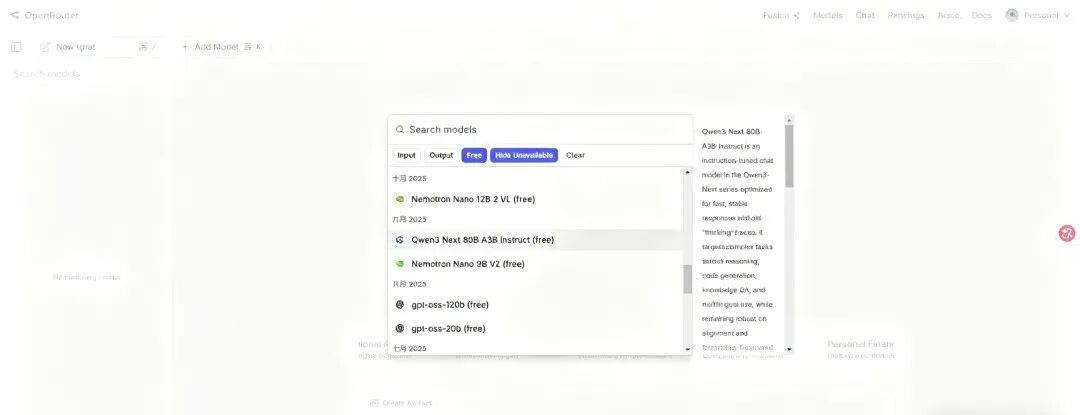Select gpt-oss-20b (free)
This screenshot has height=415, width=1080.
pyautogui.click(x=536, y=328)
